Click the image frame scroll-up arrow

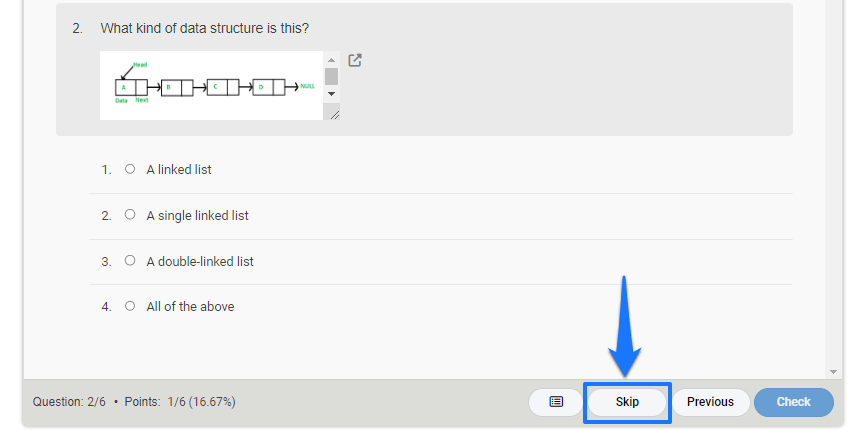pos(332,60)
